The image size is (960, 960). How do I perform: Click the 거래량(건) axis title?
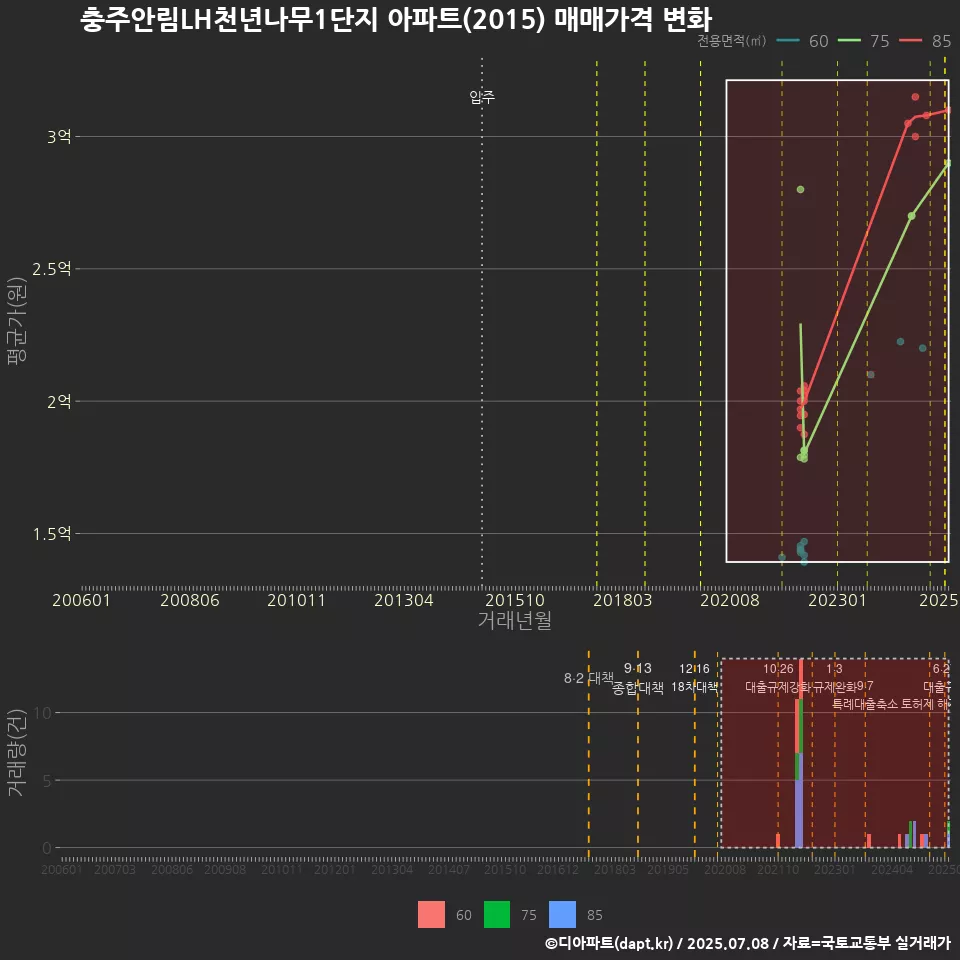(16, 752)
